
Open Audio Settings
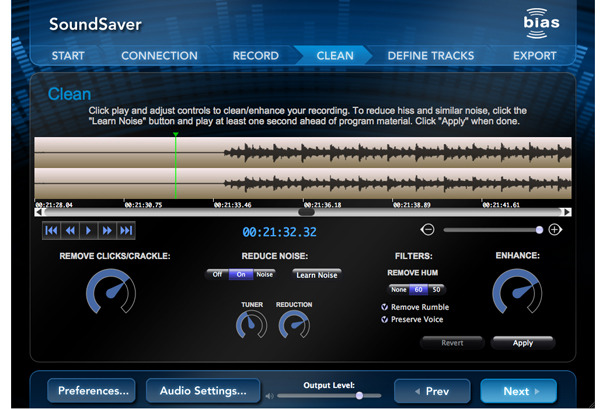pyautogui.click(x=203, y=391)
